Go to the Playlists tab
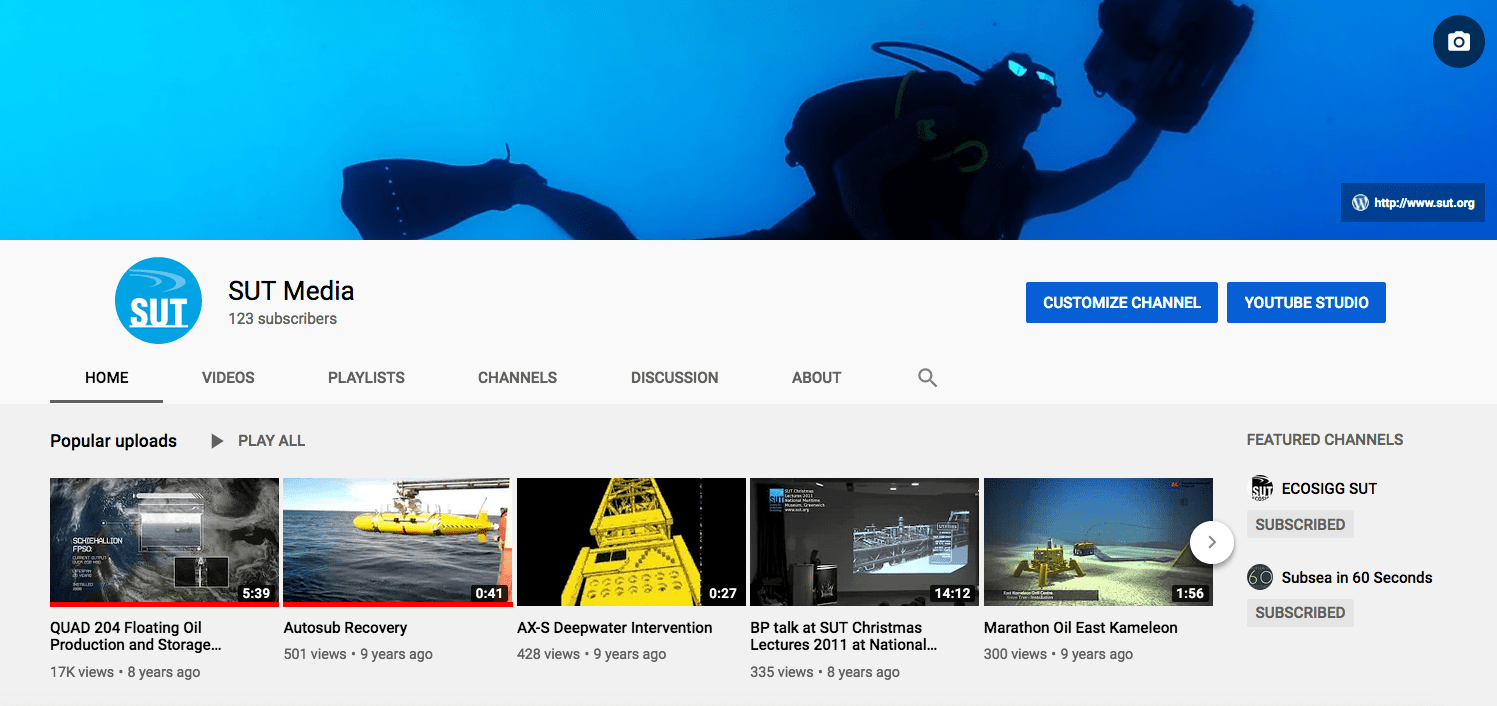 click(x=366, y=378)
